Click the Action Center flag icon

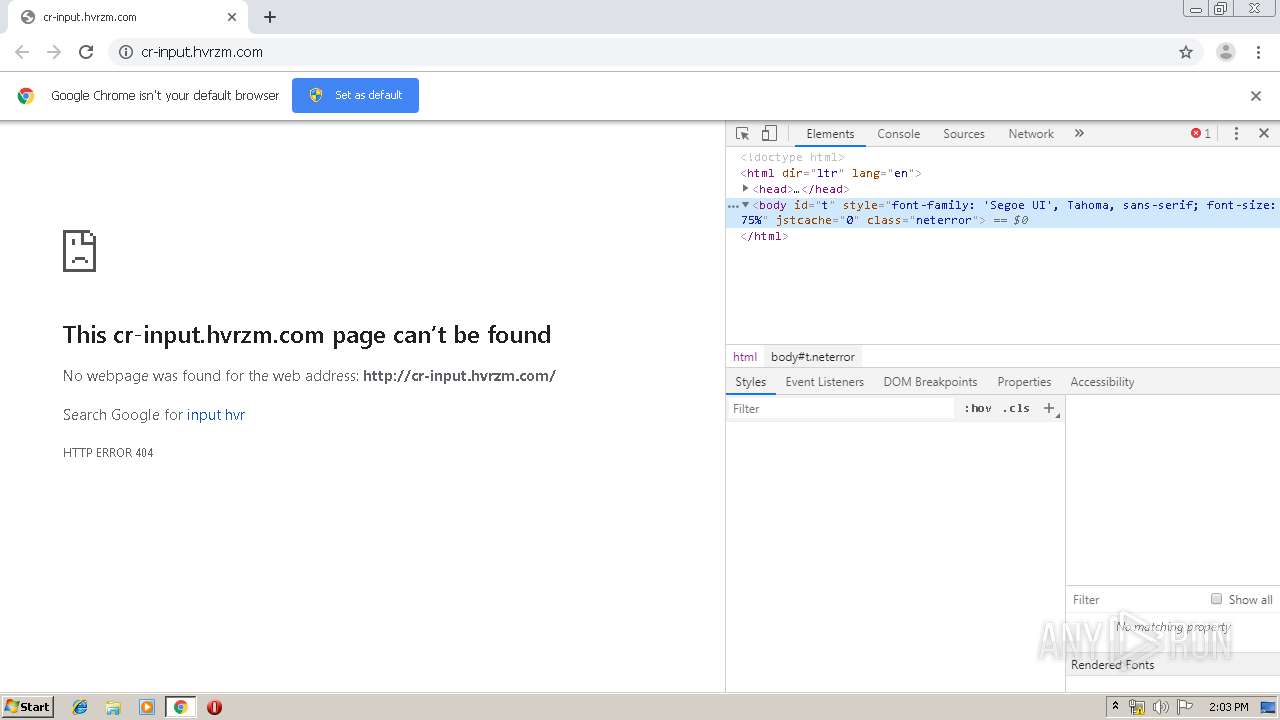tap(1185, 707)
